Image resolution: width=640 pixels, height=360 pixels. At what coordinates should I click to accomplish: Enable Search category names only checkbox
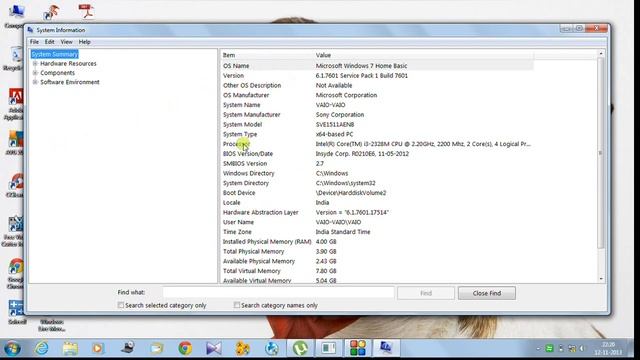236,305
